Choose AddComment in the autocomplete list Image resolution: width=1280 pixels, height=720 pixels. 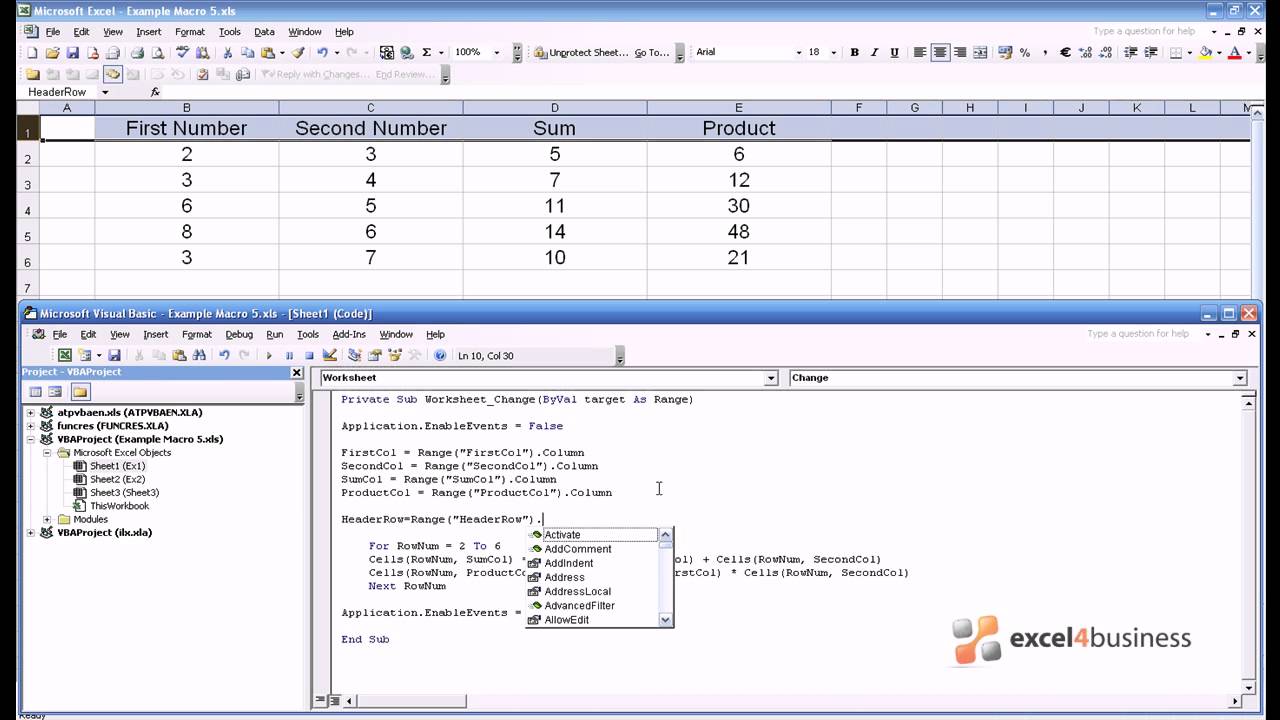577,549
